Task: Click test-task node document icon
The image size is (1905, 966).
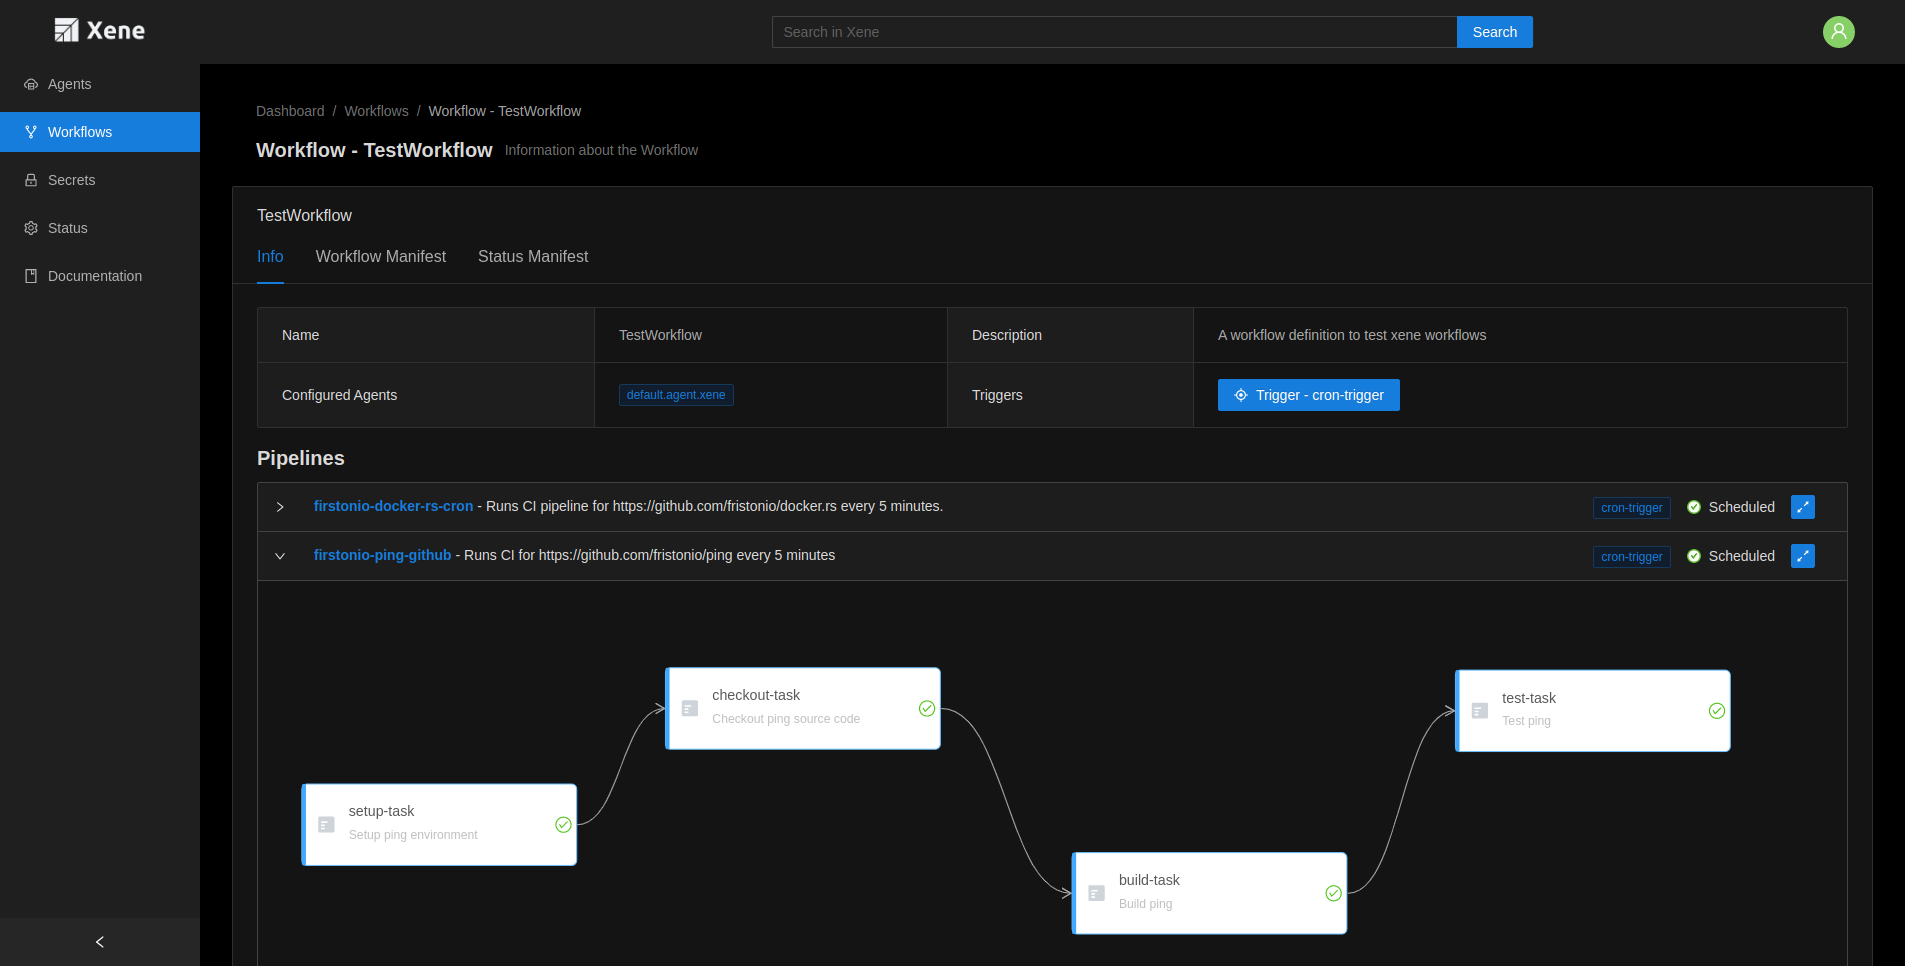Action: pos(1480,711)
